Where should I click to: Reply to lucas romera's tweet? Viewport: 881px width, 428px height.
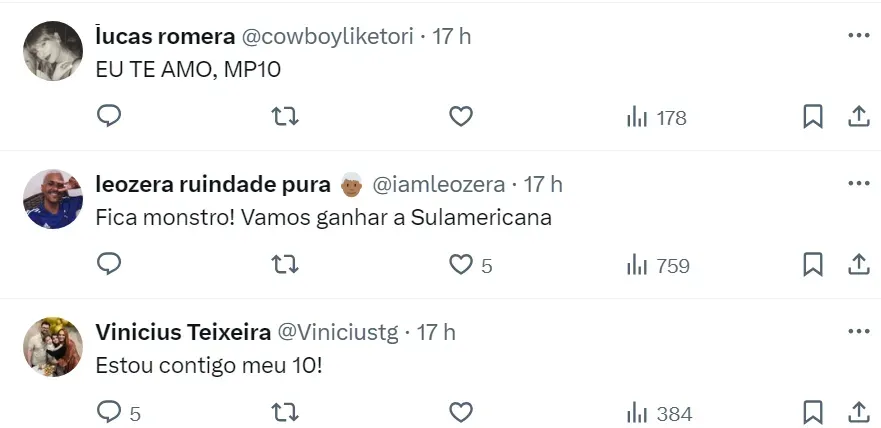click(x=109, y=117)
